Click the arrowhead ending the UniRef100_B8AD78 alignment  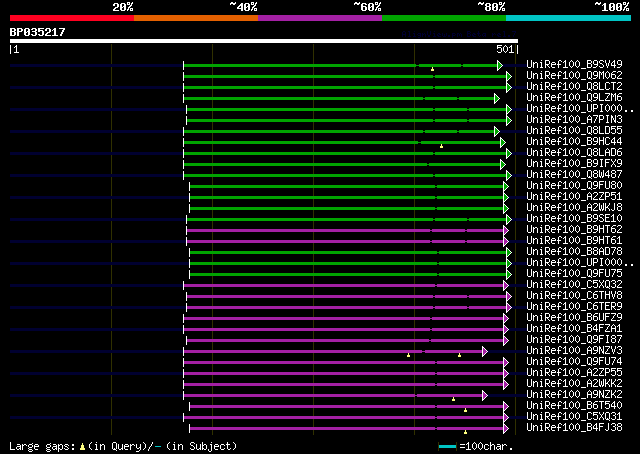tap(509, 252)
